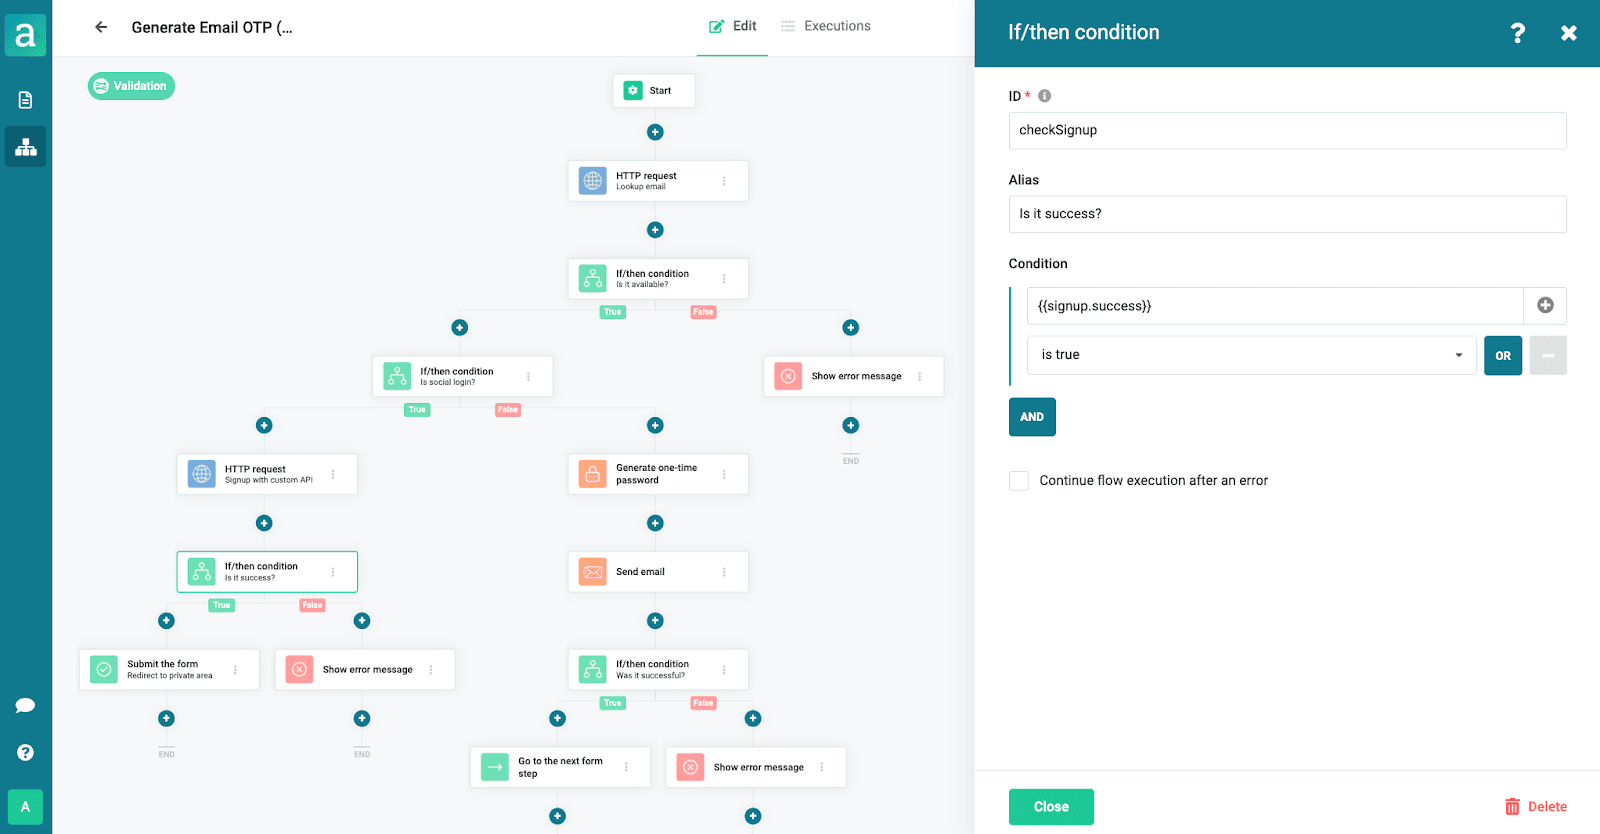Click the back arrow next to flow title
The height and width of the screenshot is (834, 1600).
[x=101, y=27]
